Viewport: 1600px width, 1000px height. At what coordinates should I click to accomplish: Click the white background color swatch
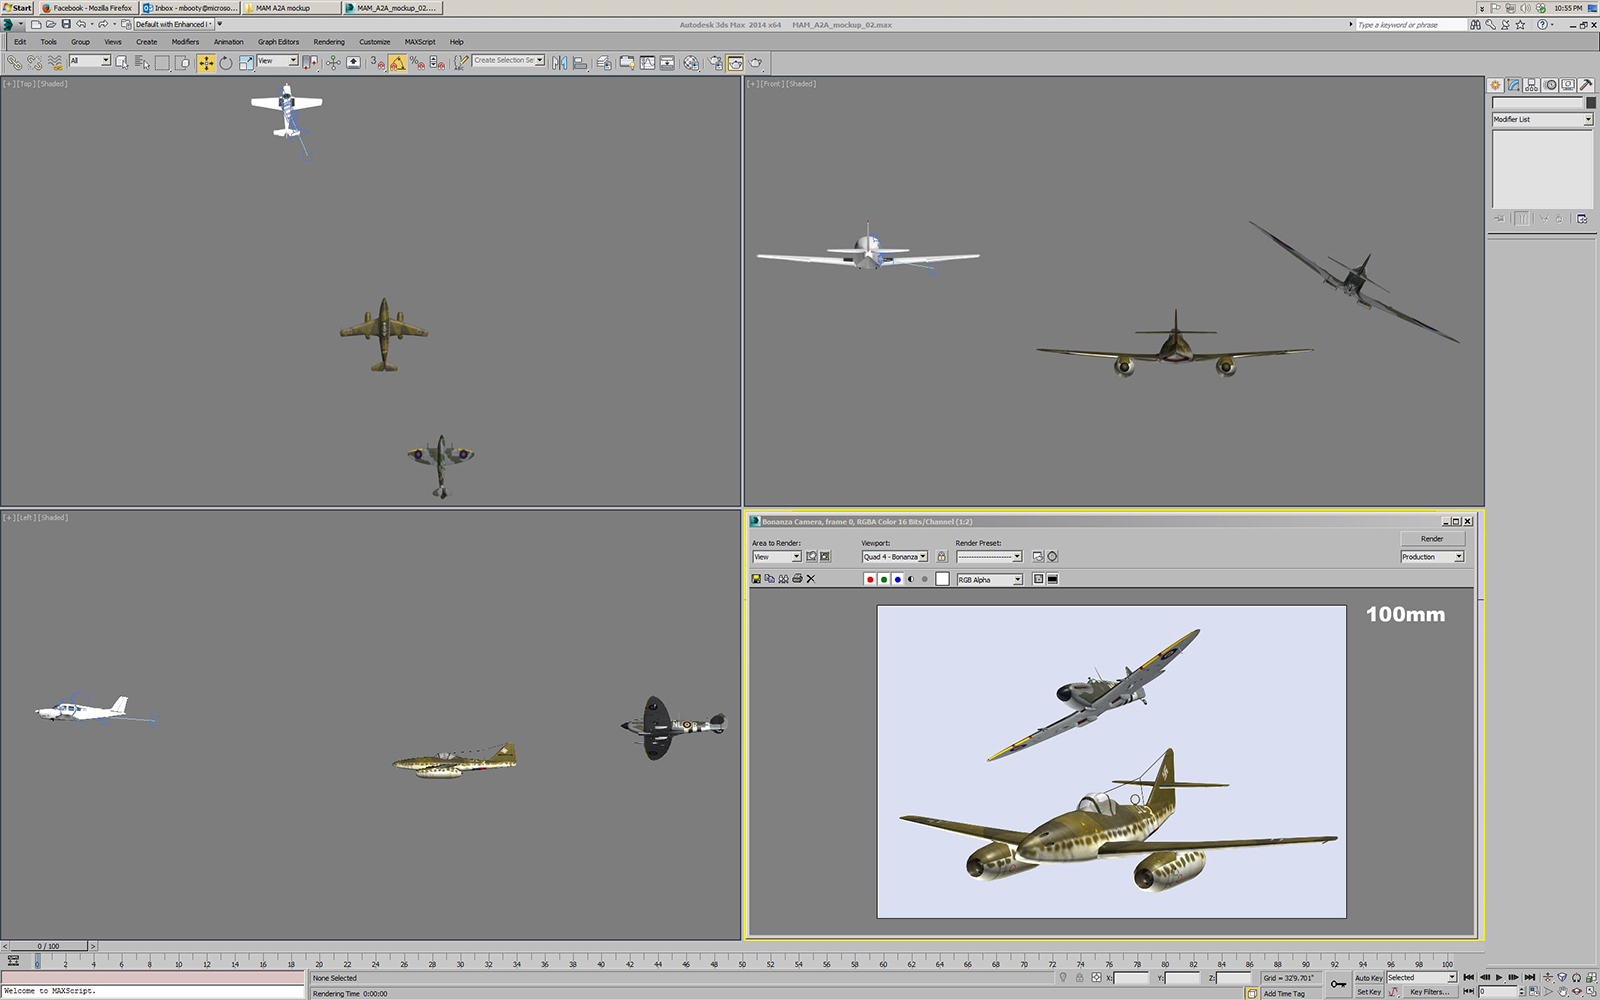coord(942,579)
